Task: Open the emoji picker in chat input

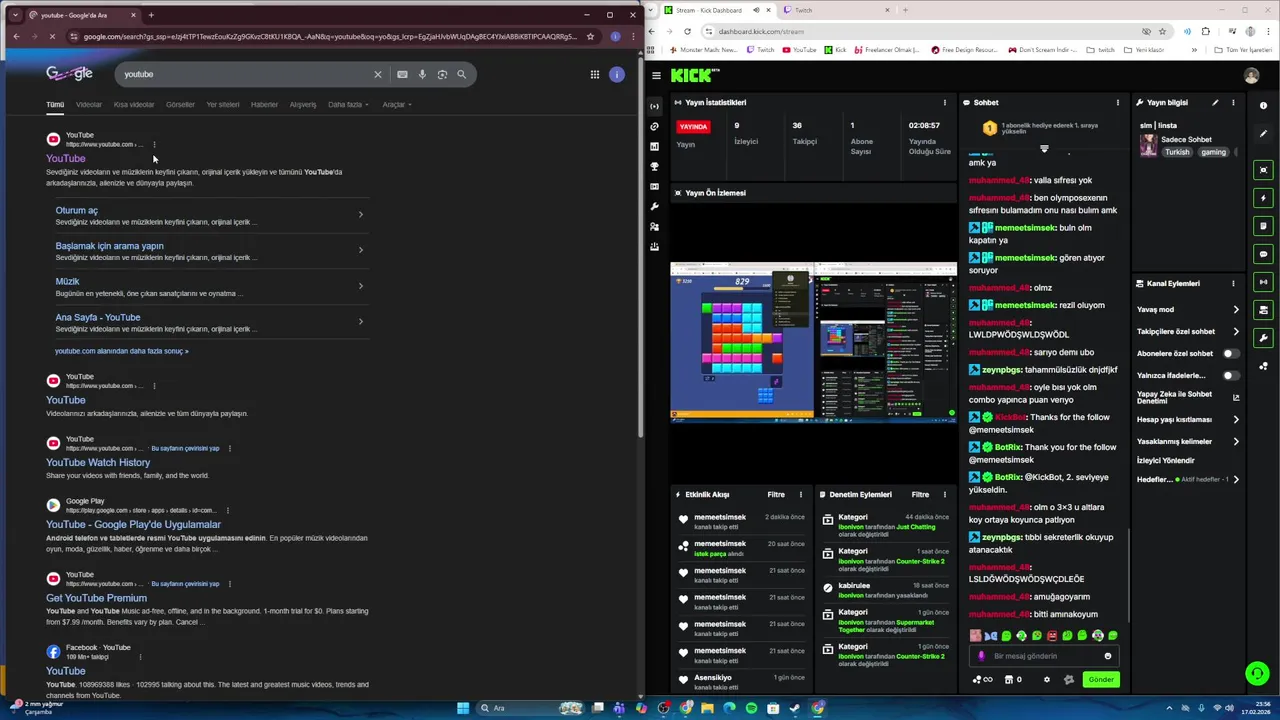Action: click(1107, 656)
